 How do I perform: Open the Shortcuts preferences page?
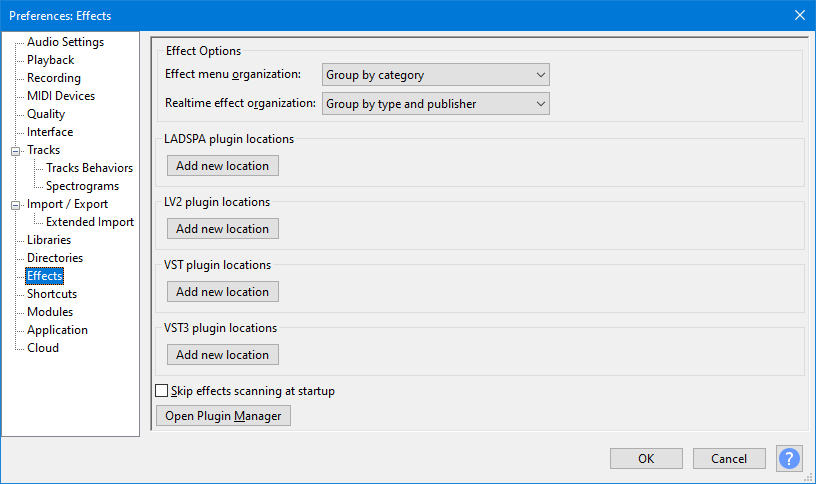(52, 294)
